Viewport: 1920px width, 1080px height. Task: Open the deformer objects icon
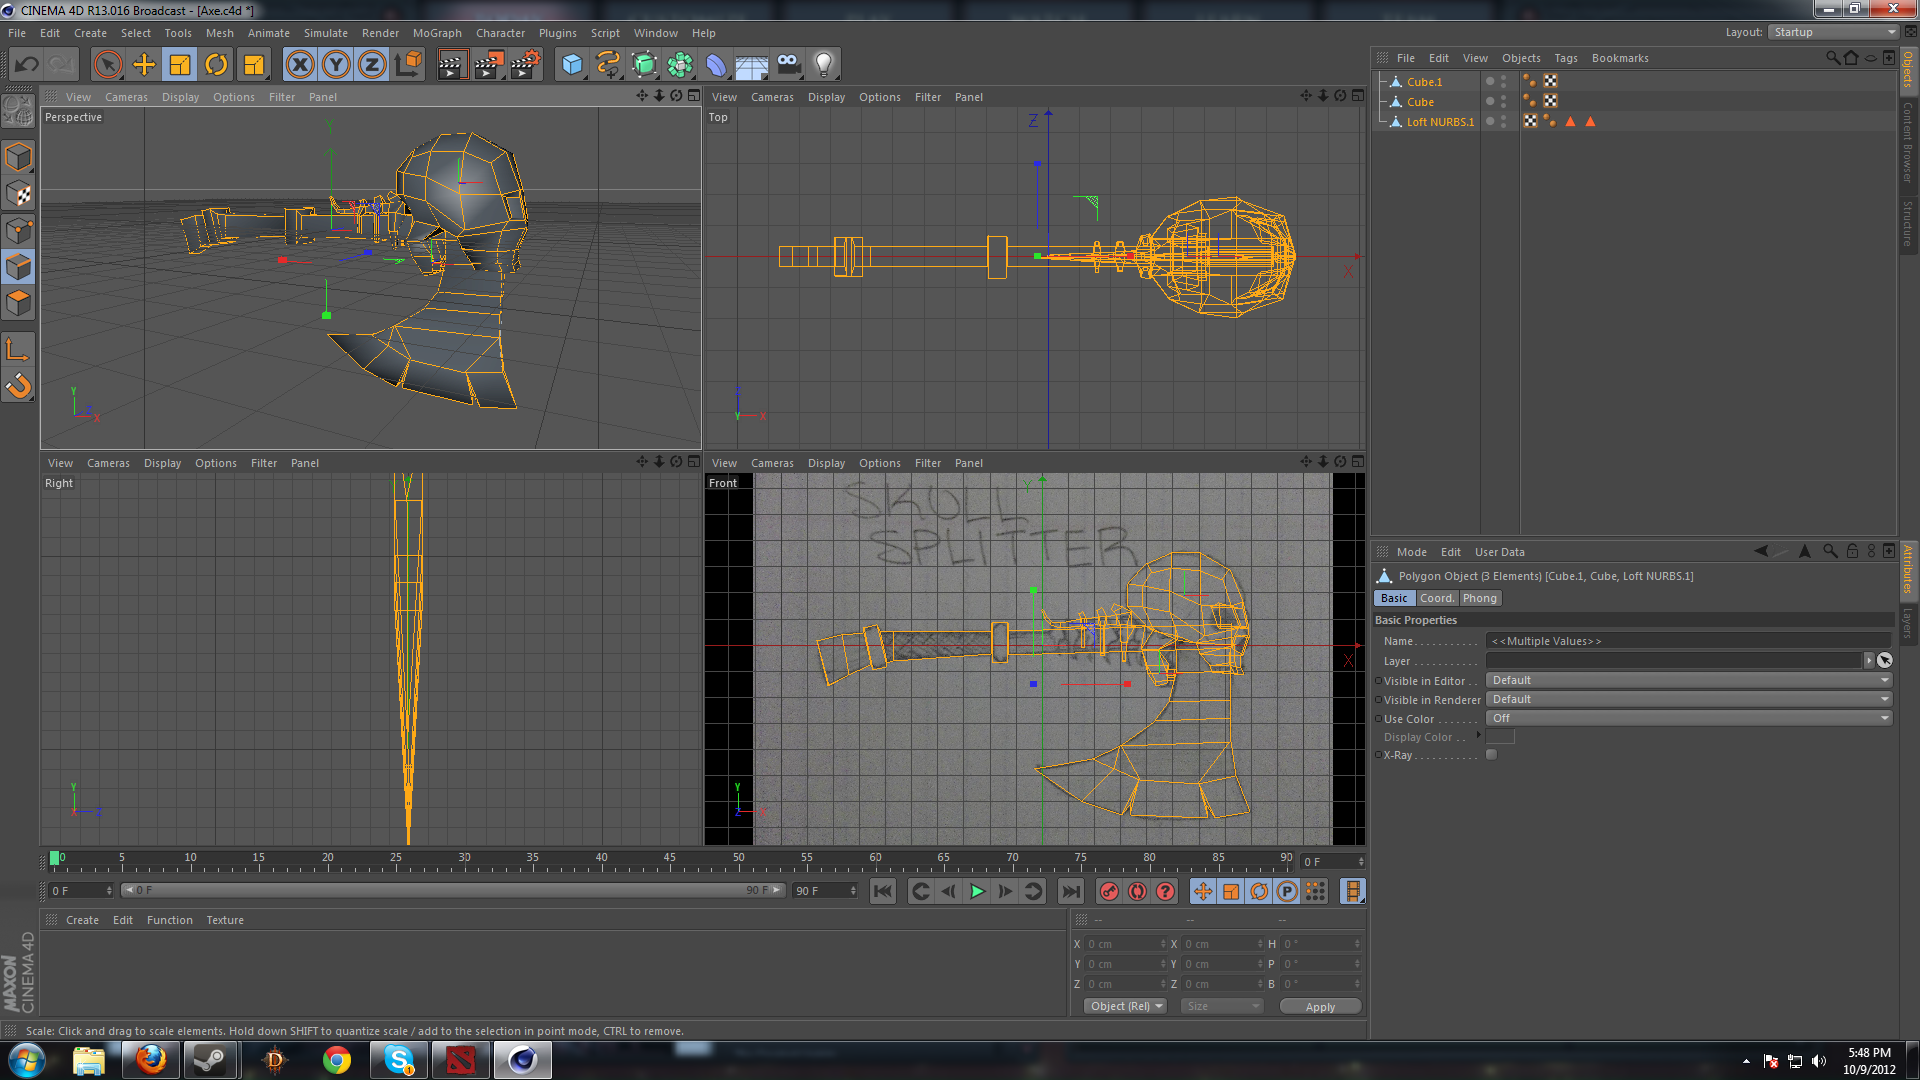coord(716,65)
